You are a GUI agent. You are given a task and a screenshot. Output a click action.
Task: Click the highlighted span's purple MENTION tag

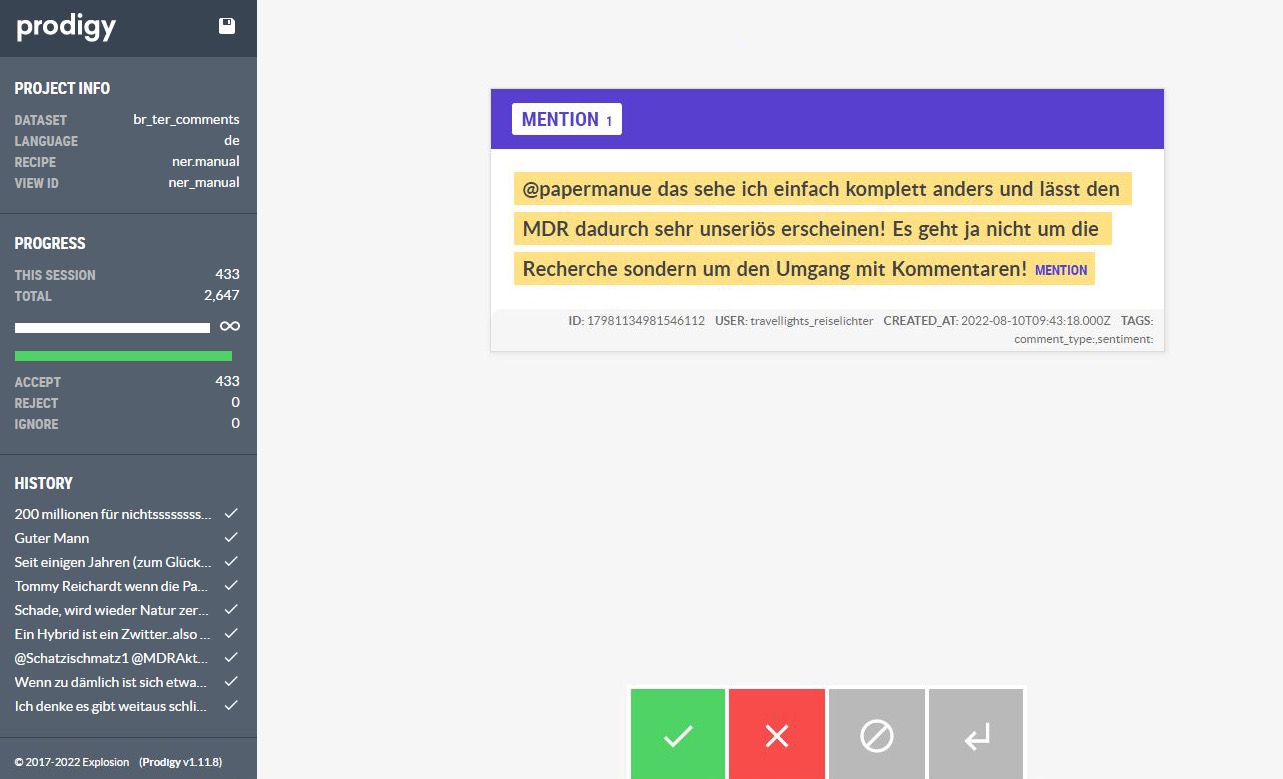(x=1061, y=270)
